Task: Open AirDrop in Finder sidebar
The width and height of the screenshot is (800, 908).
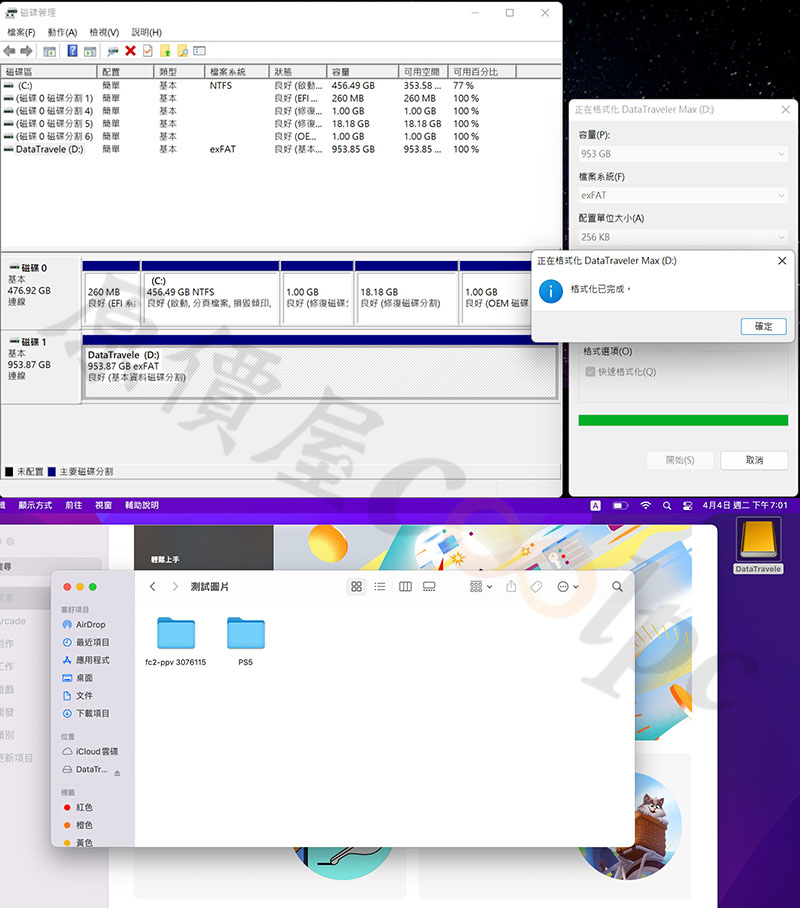Action: (90, 625)
